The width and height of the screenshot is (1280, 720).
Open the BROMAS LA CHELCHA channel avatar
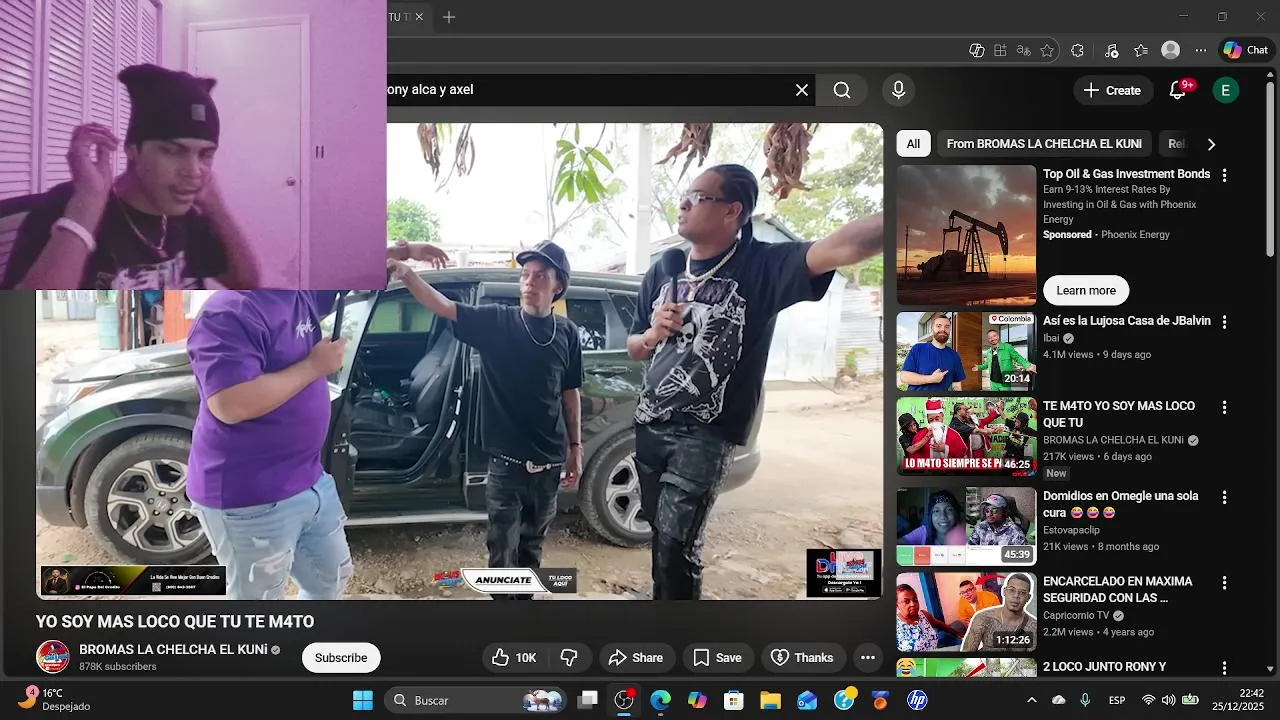coord(53,657)
